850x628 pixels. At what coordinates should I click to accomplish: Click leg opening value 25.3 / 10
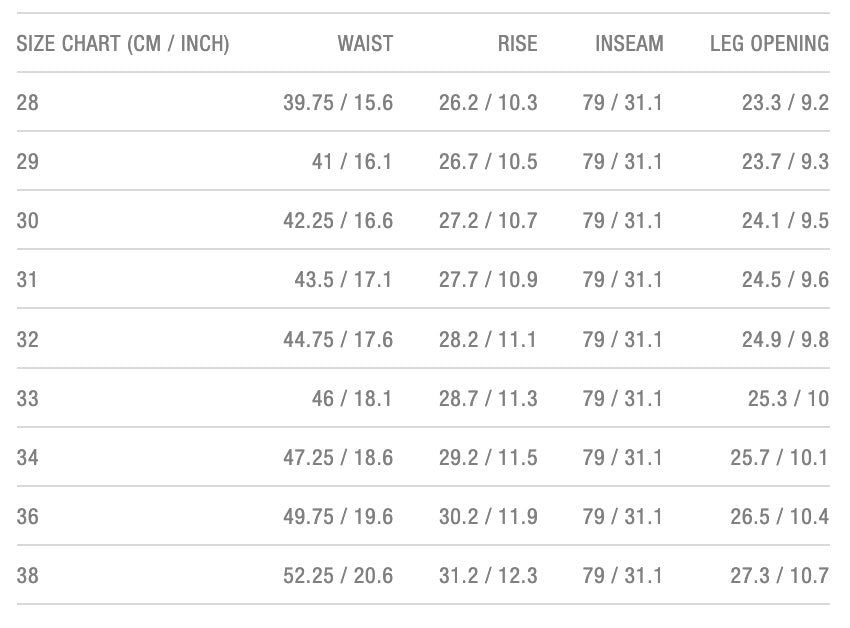pyautogui.click(x=788, y=398)
